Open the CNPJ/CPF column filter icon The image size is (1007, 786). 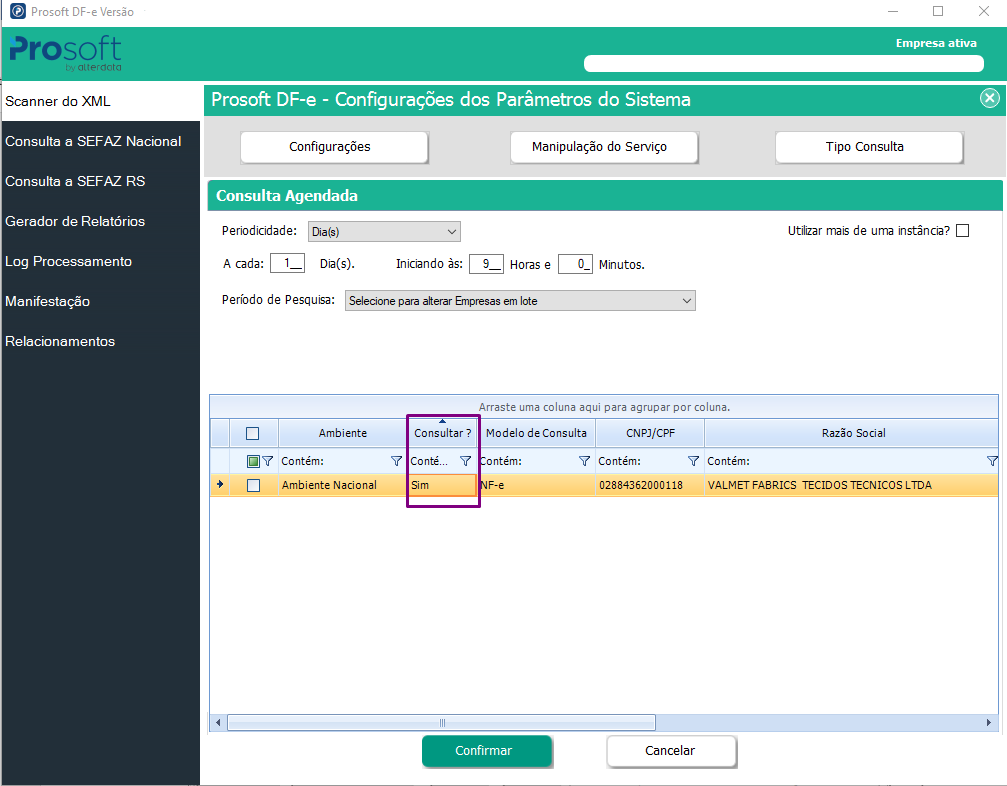694,461
